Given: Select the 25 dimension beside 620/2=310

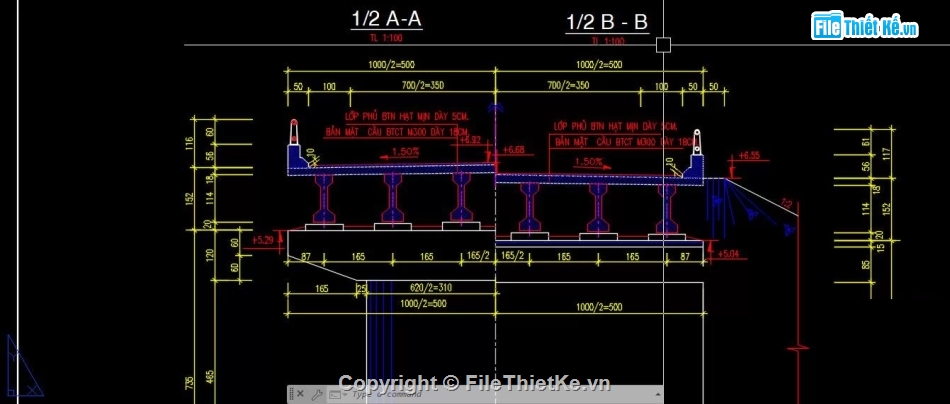Looking at the screenshot, I should tap(362, 289).
